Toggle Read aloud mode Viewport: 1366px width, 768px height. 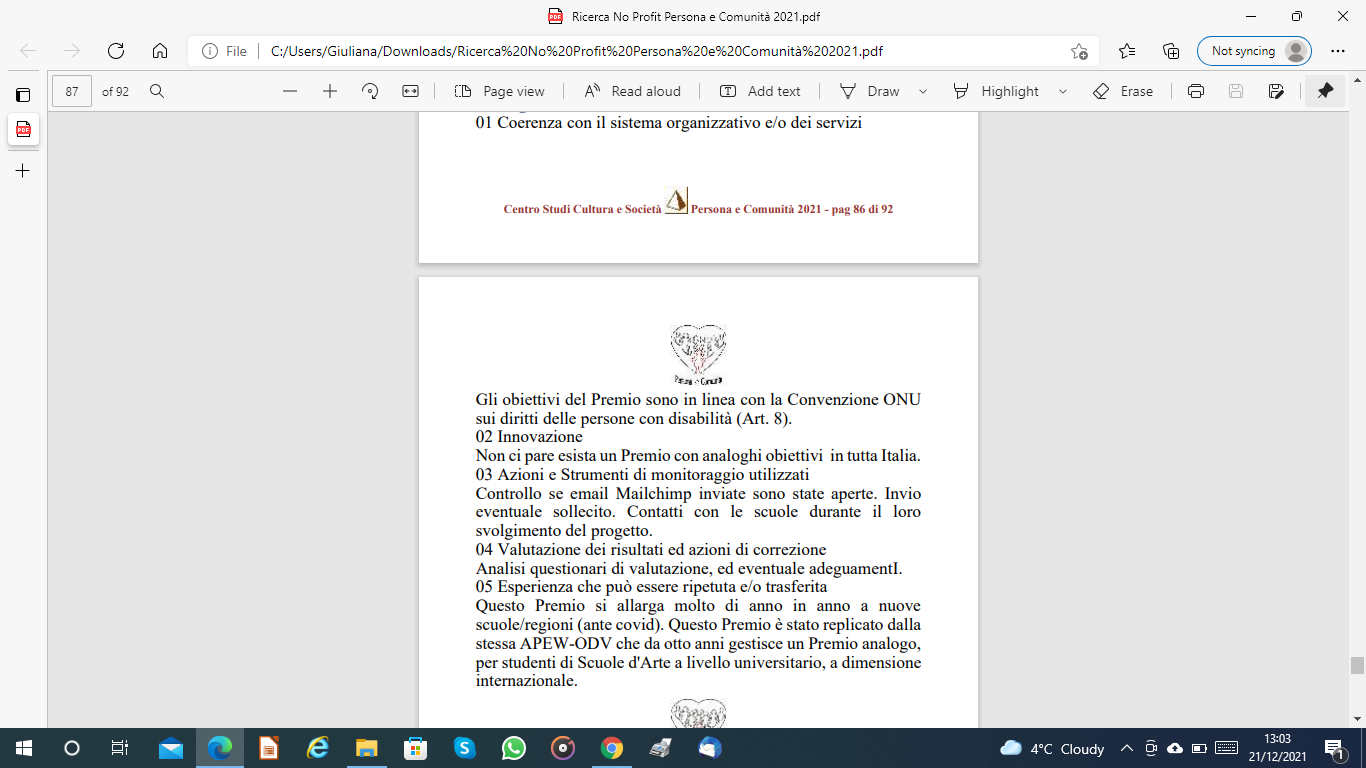coord(632,91)
